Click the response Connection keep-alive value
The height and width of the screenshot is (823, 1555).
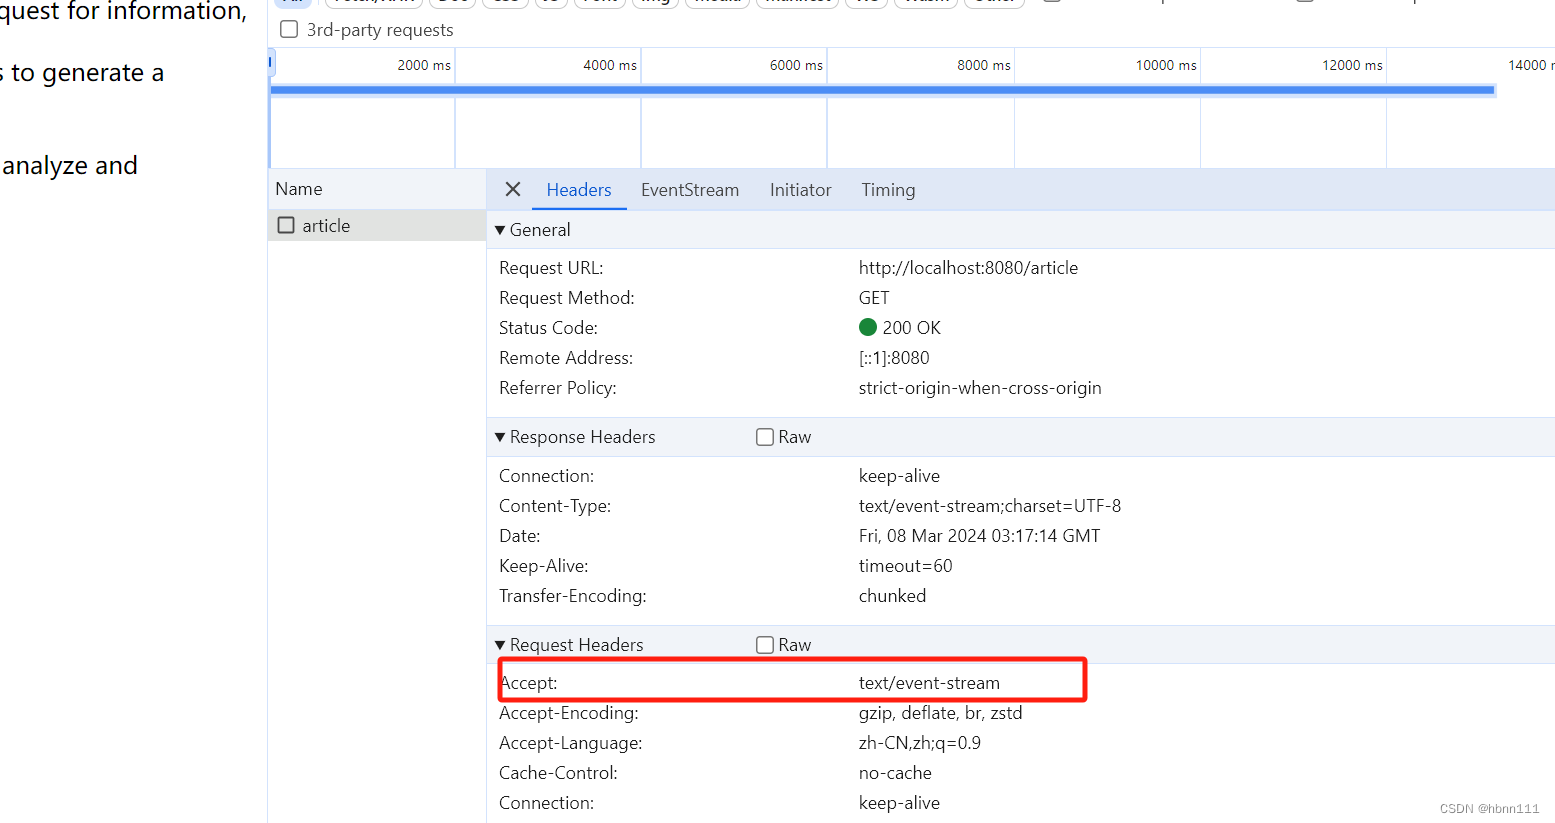click(899, 476)
